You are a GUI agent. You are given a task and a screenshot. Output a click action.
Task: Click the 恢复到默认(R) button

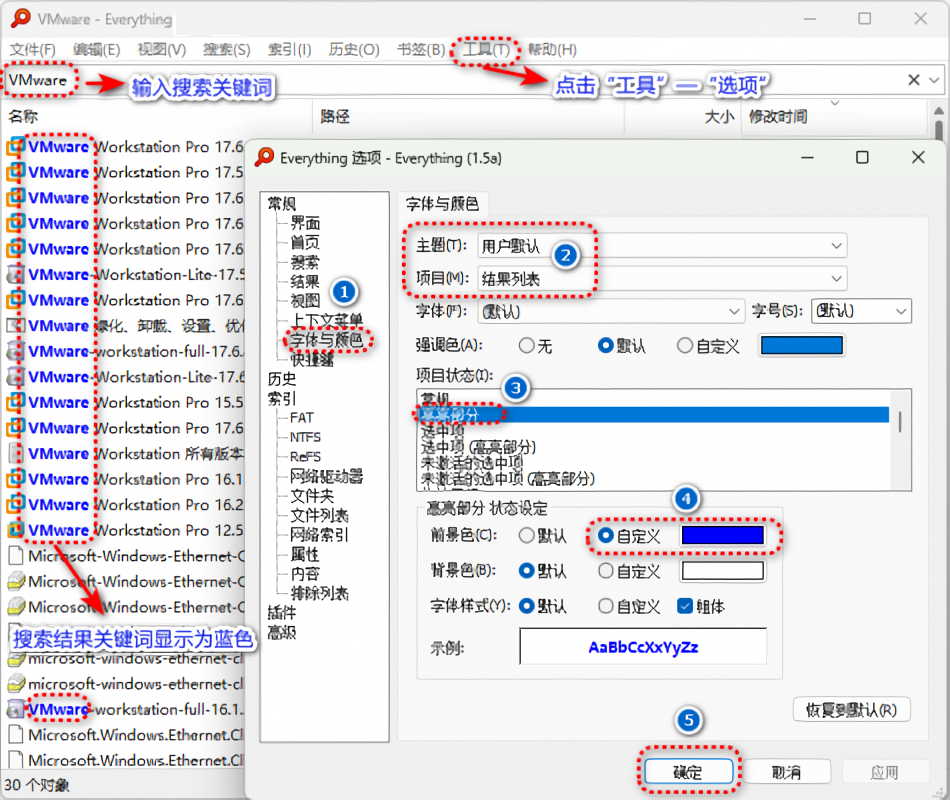pos(851,710)
